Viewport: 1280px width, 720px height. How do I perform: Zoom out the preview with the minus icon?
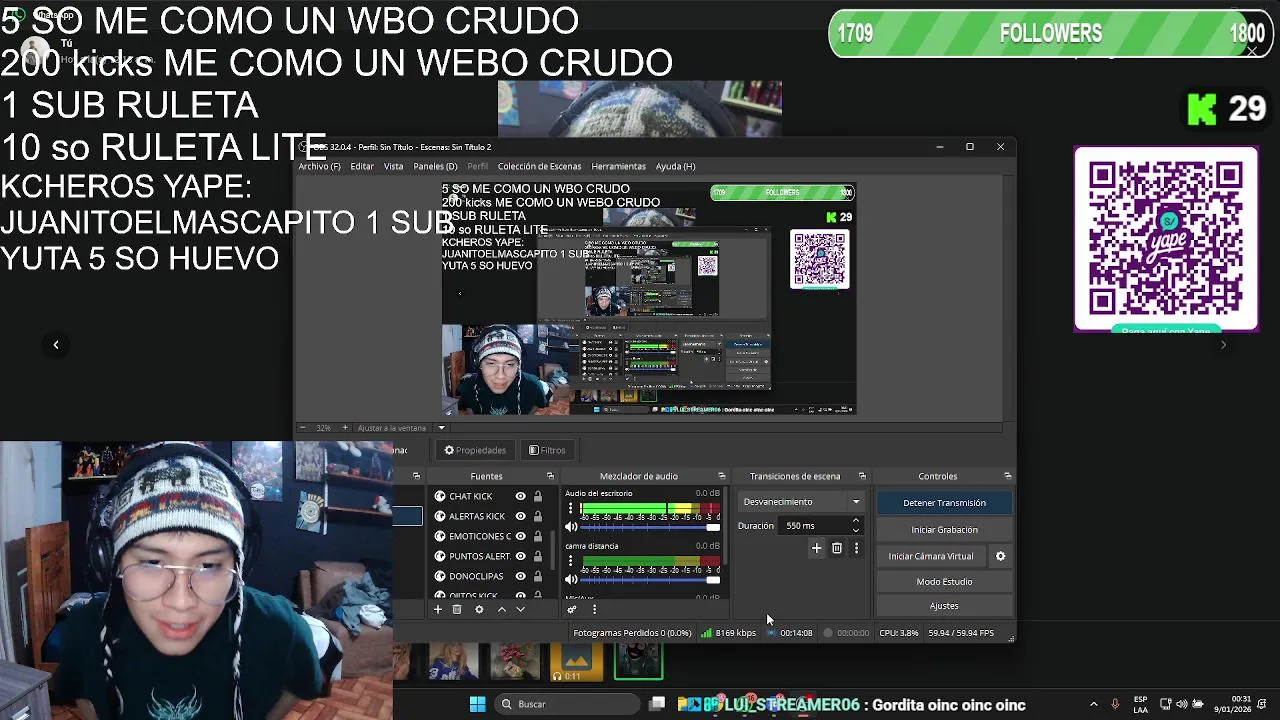tap(302, 428)
